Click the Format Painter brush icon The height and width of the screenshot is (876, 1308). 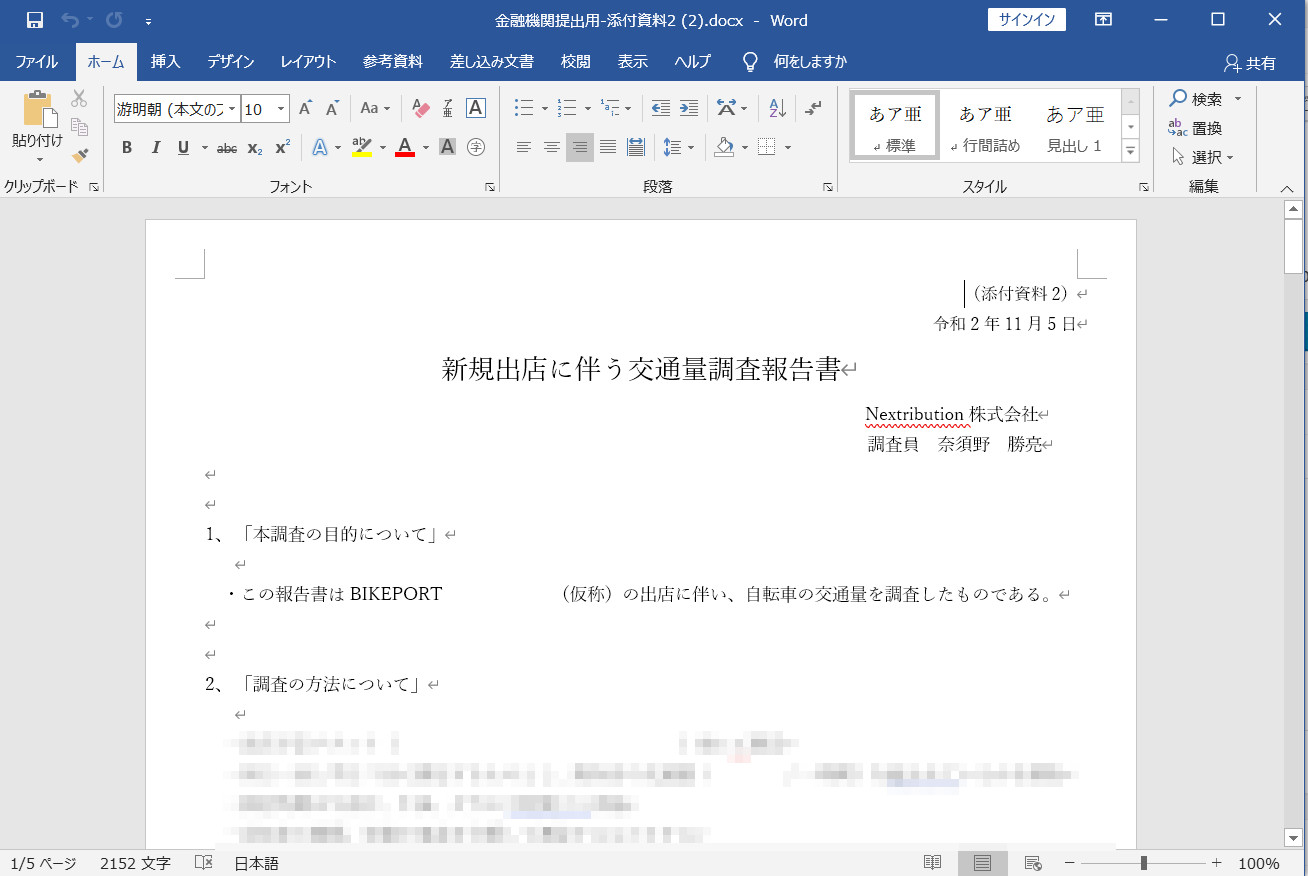(80, 155)
